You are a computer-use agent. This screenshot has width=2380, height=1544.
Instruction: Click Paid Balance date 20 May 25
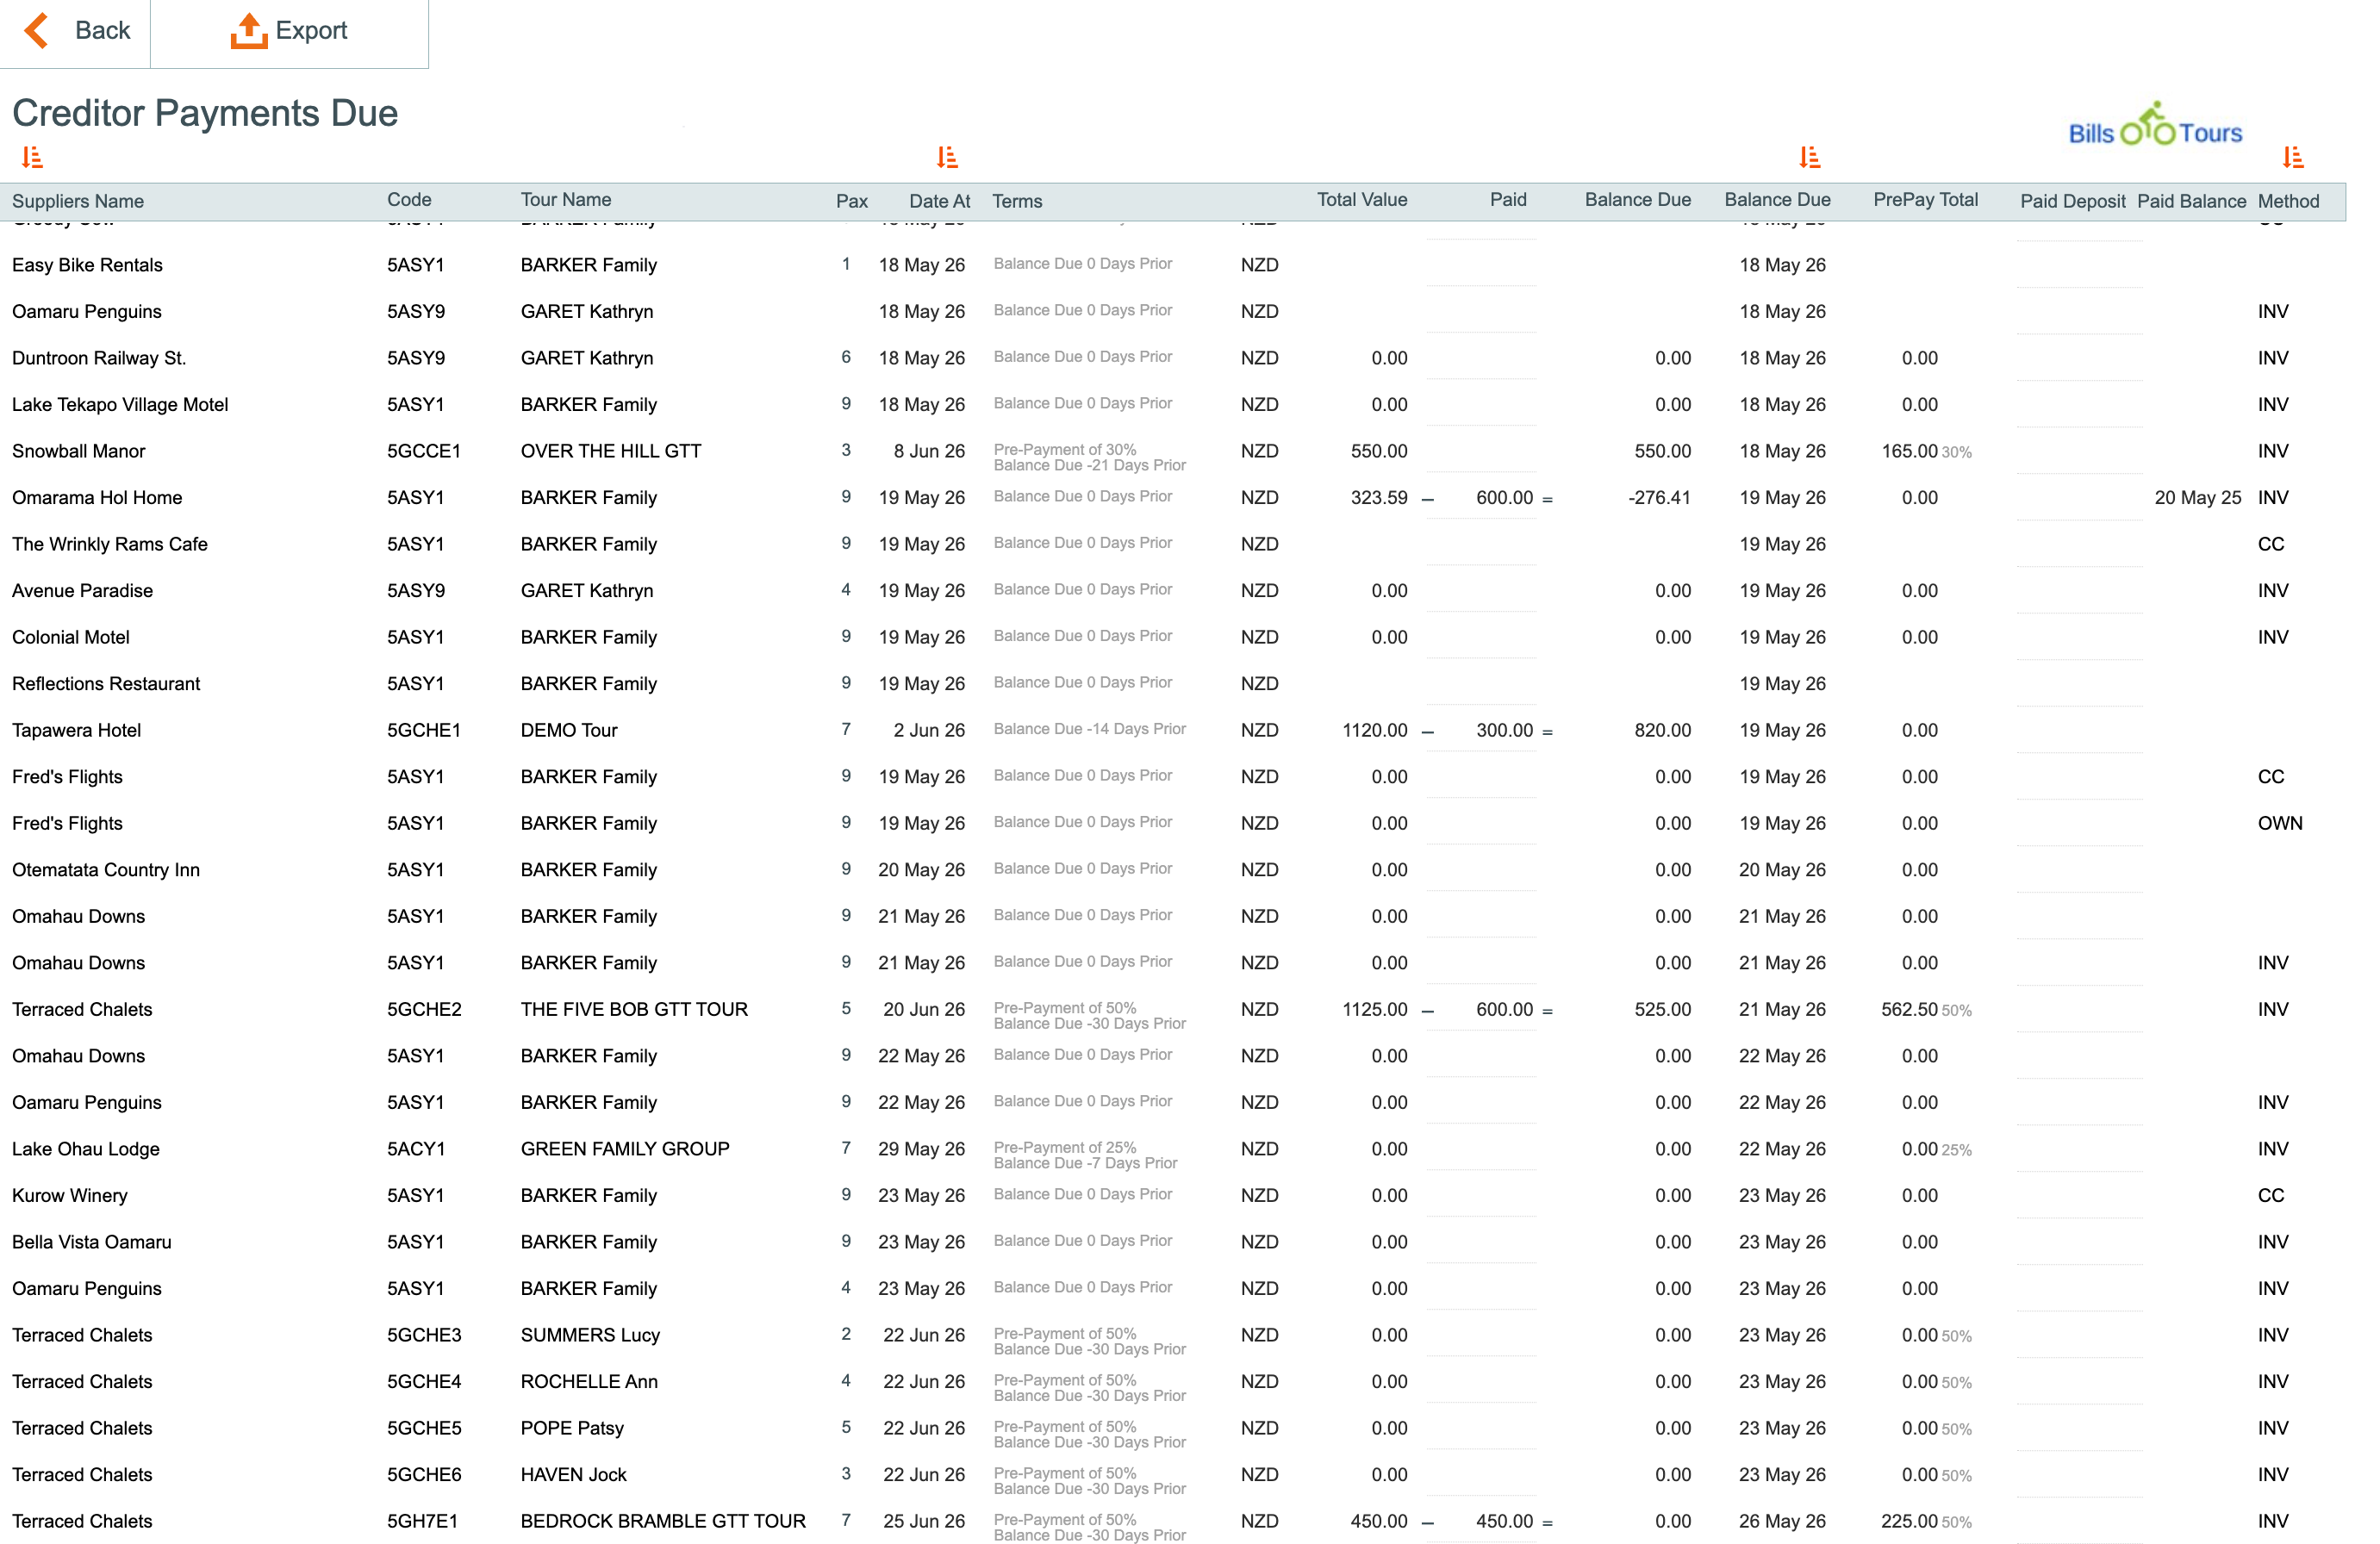(x=2197, y=498)
